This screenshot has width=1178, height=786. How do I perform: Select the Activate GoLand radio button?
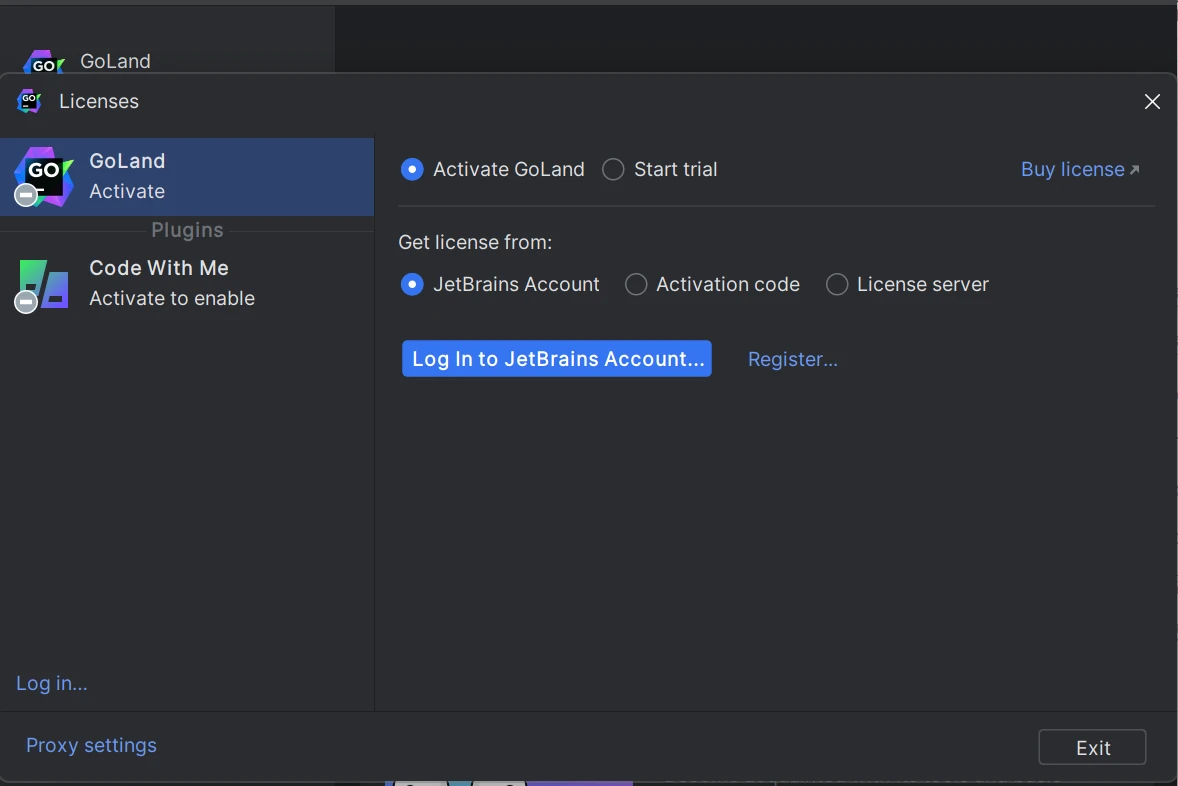(x=412, y=170)
